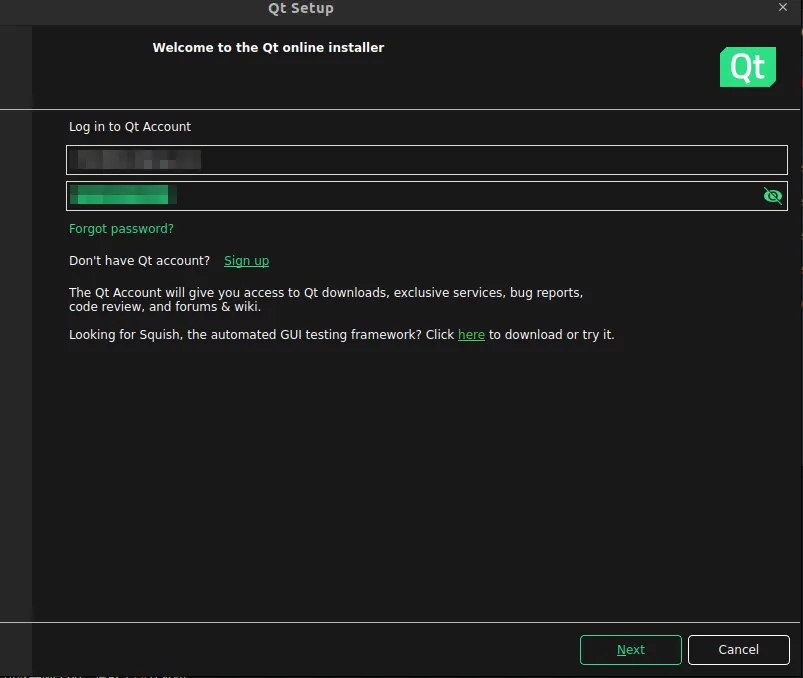The width and height of the screenshot is (803, 678).
Task: Click the "Don't have Qt account?" text
Action: coord(139,261)
